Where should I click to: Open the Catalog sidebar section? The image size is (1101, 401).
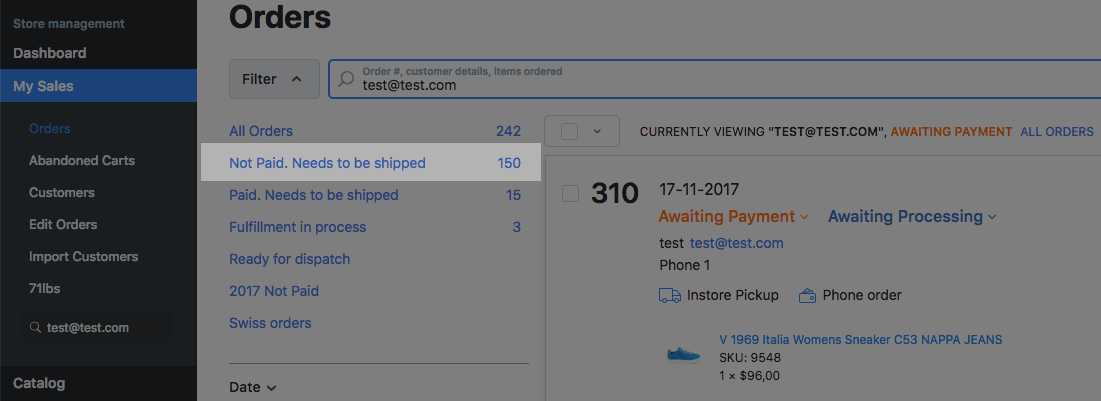[39, 383]
